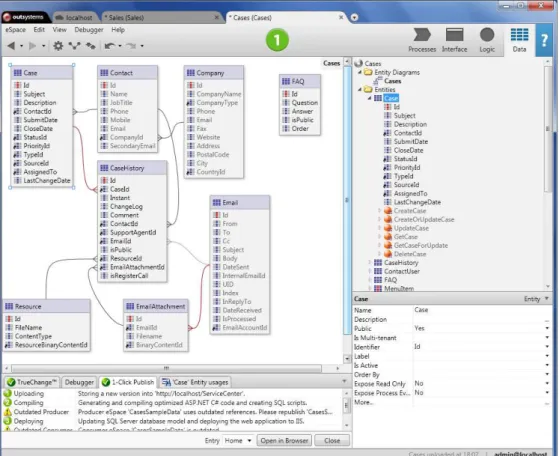
Task: Select the Resource entity in diagram
Action: (x=46, y=306)
